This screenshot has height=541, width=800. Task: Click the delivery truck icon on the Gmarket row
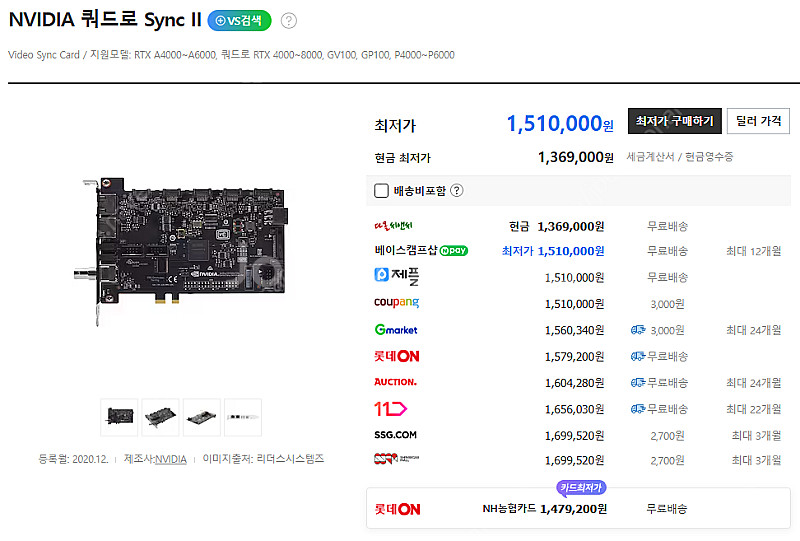(638, 330)
